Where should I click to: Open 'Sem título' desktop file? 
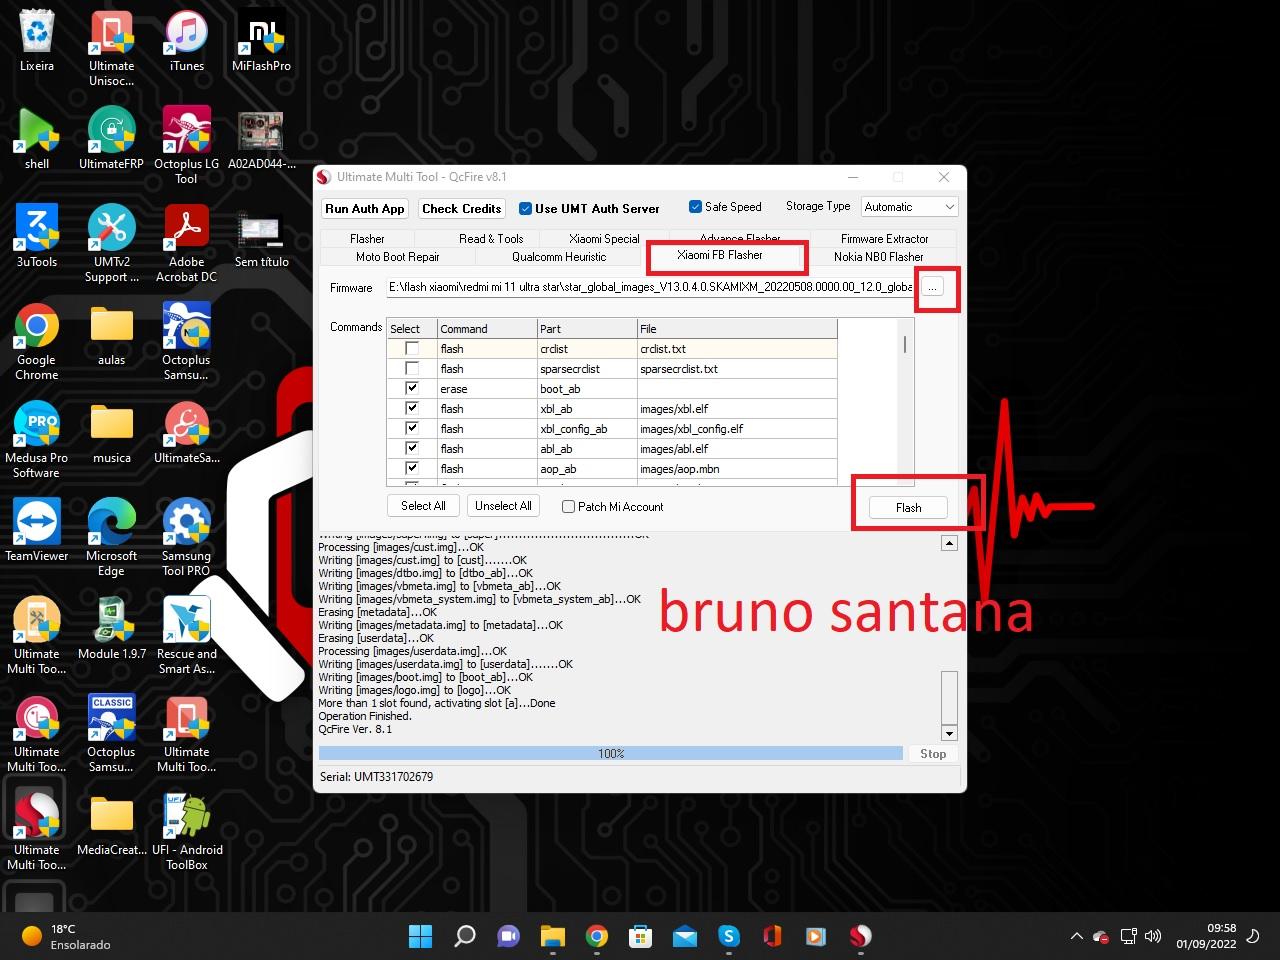[261, 236]
